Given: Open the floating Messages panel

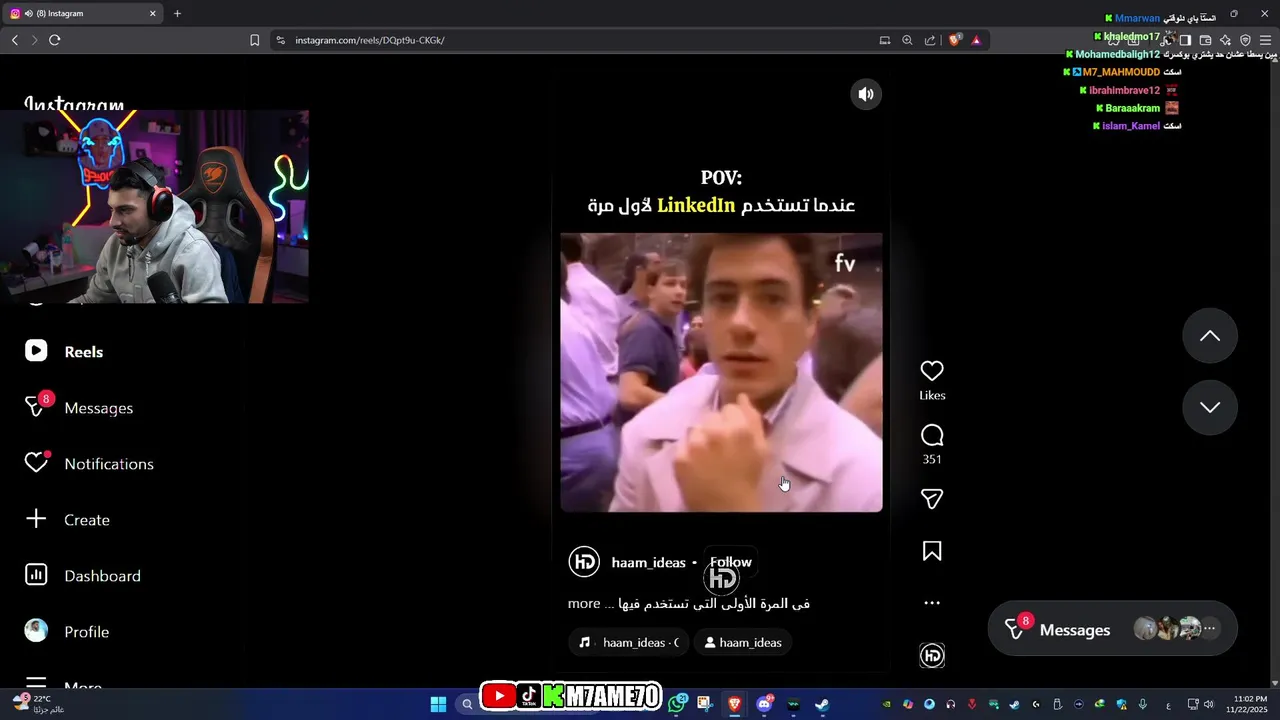Looking at the screenshot, I should coord(1112,629).
